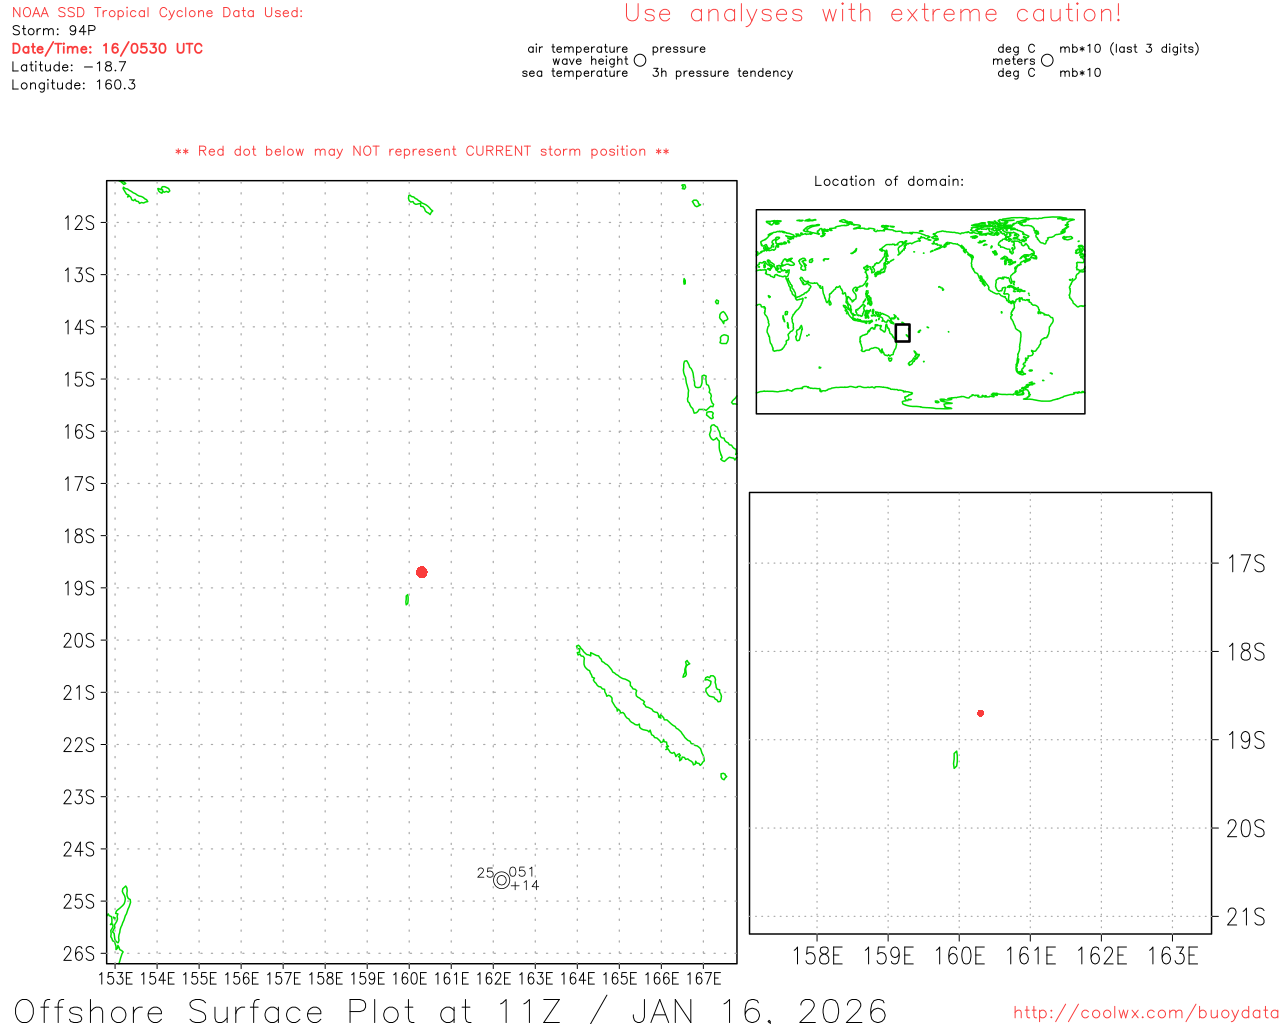Click the "mb*10 (last 3 digits)" legend label

coord(1129,49)
